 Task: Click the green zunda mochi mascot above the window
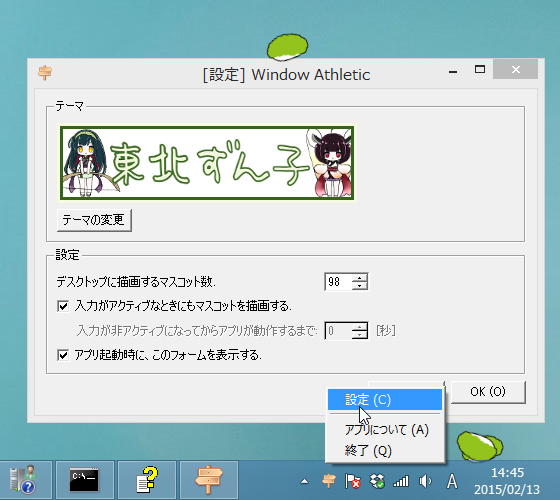(288, 47)
